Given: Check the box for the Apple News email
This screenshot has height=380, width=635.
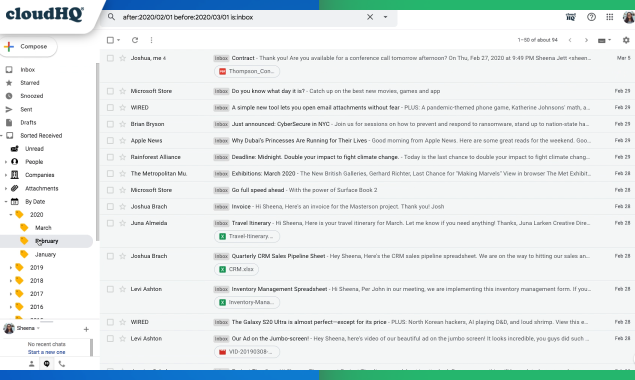Looking at the screenshot, I should coord(110,141).
